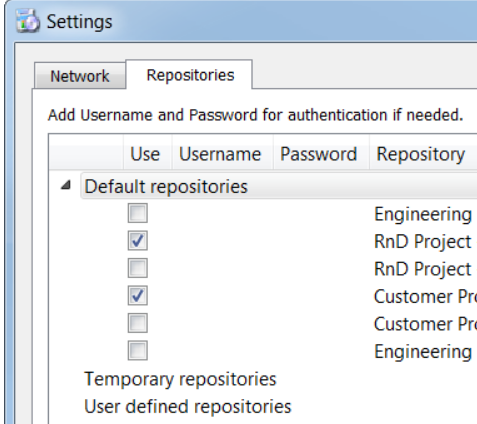Click the RnD Project name in the checked row
Screen dimensions: 477x424
[x=423, y=241]
